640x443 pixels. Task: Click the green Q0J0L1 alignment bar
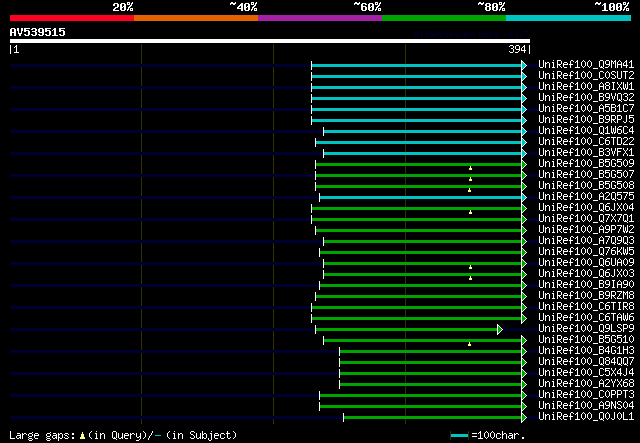point(432,418)
